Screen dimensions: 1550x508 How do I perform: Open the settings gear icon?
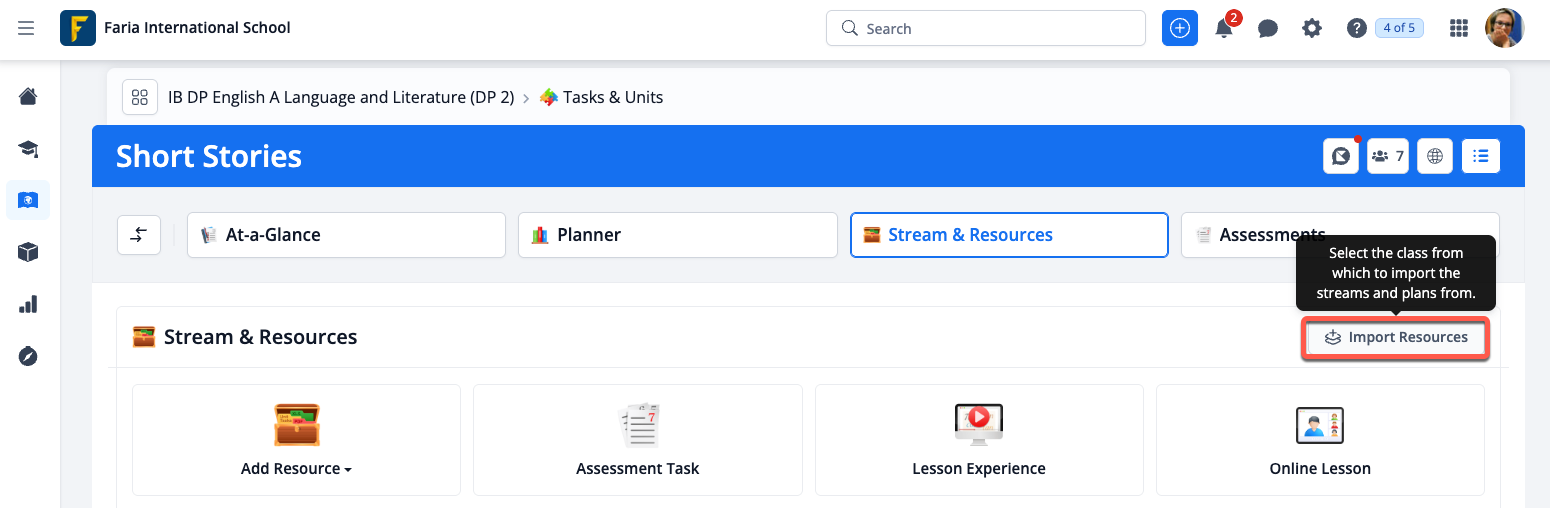pos(1312,29)
